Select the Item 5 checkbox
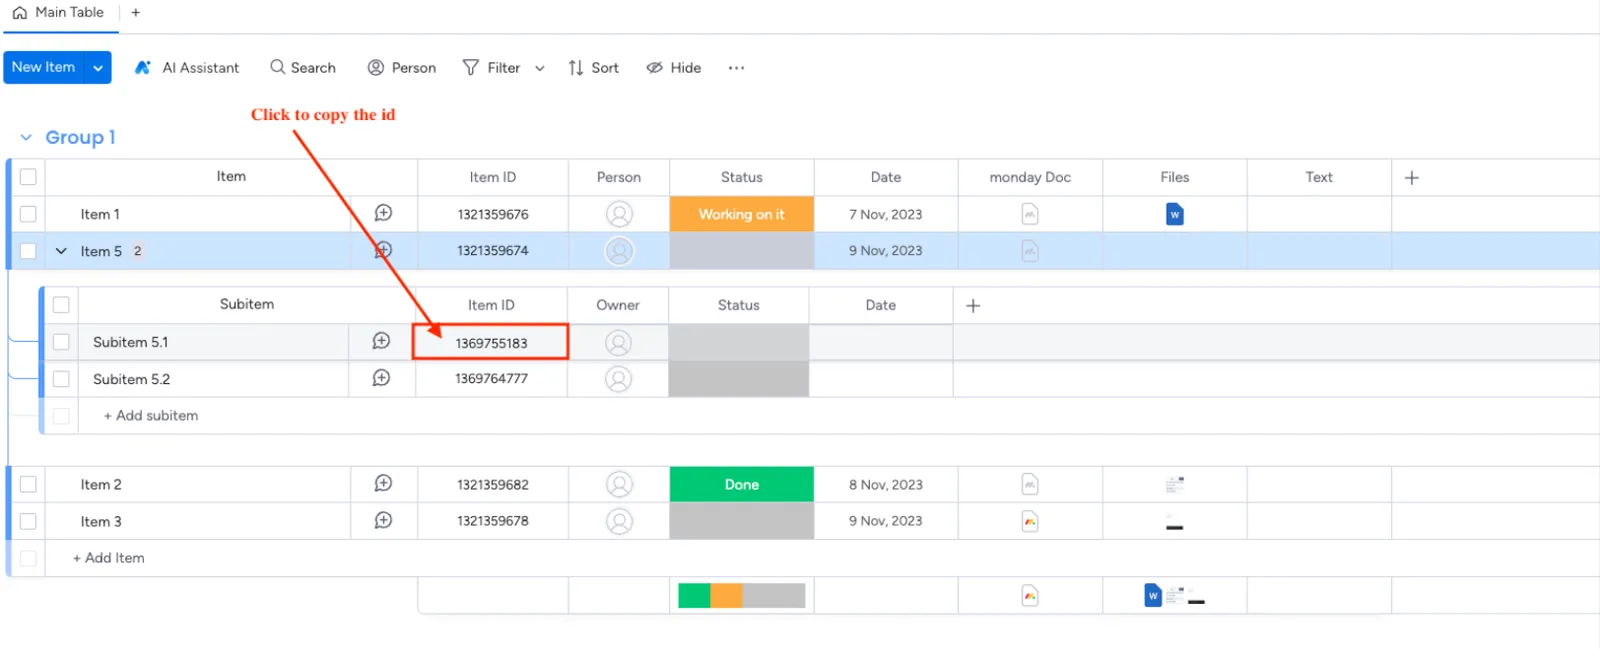The width and height of the screenshot is (1600, 656). tap(28, 251)
